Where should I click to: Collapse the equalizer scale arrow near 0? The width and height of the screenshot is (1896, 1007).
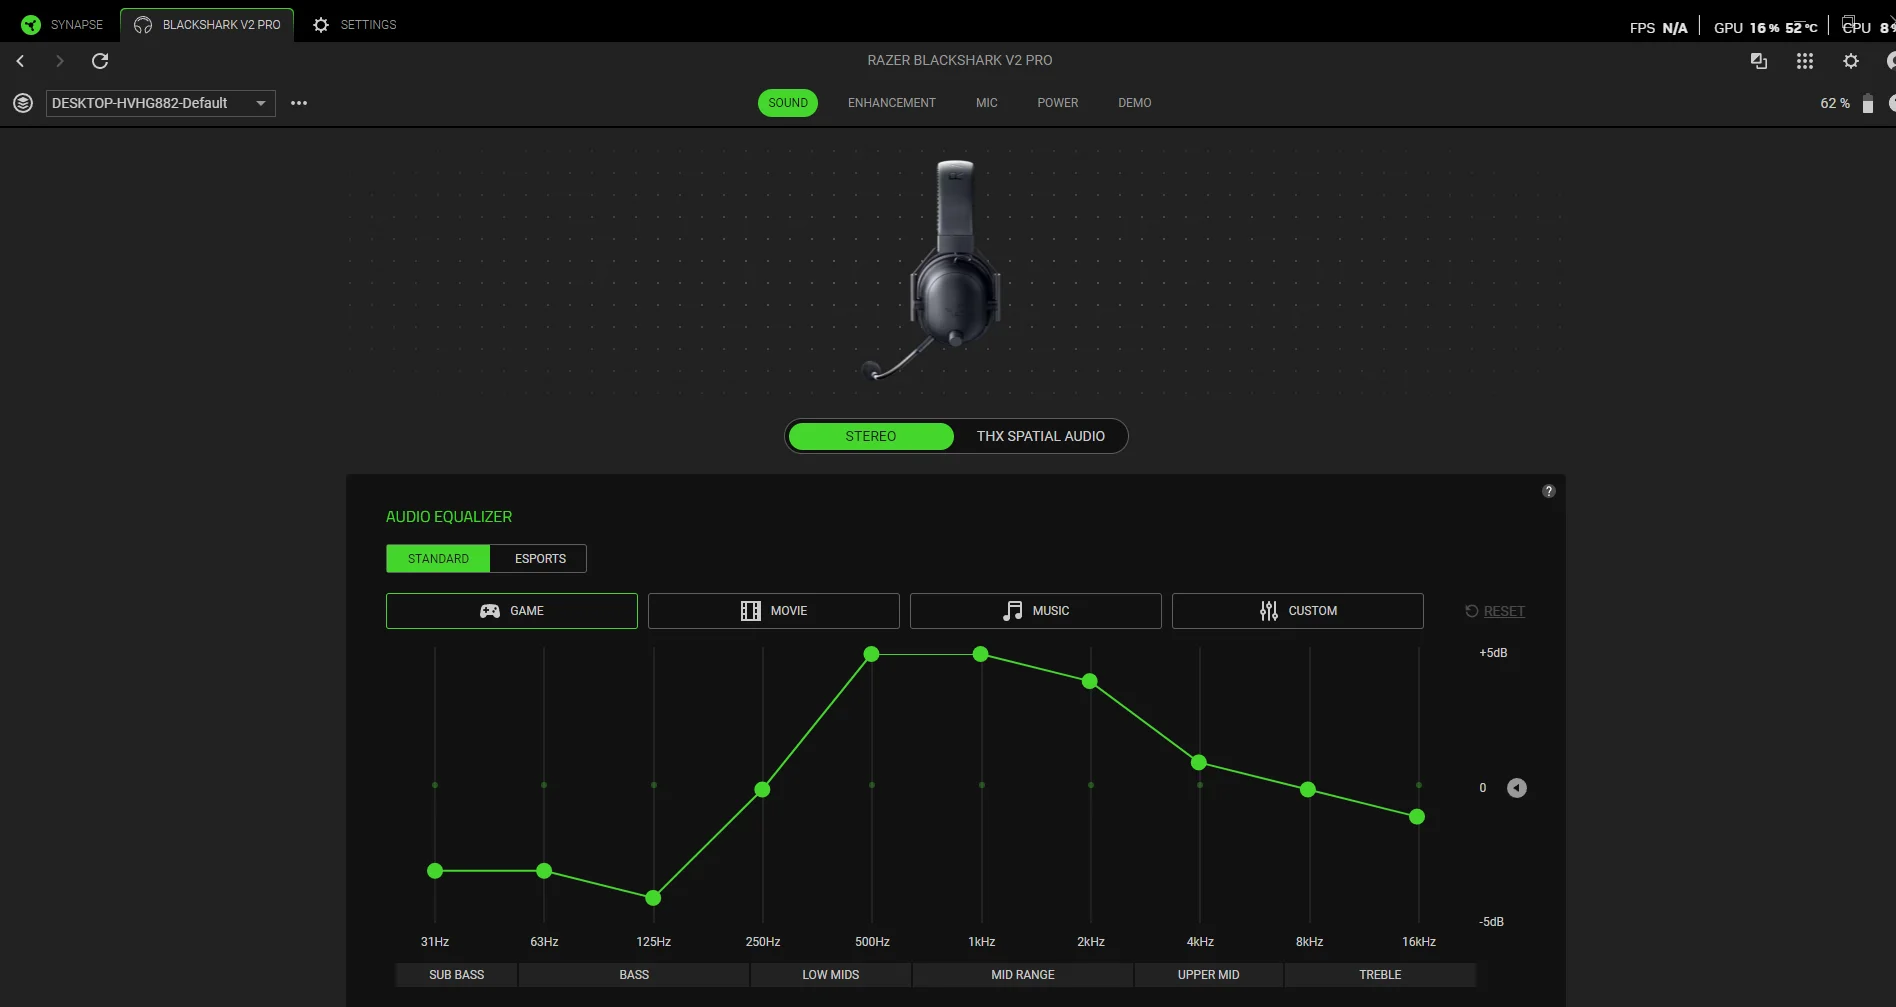(x=1516, y=788)
